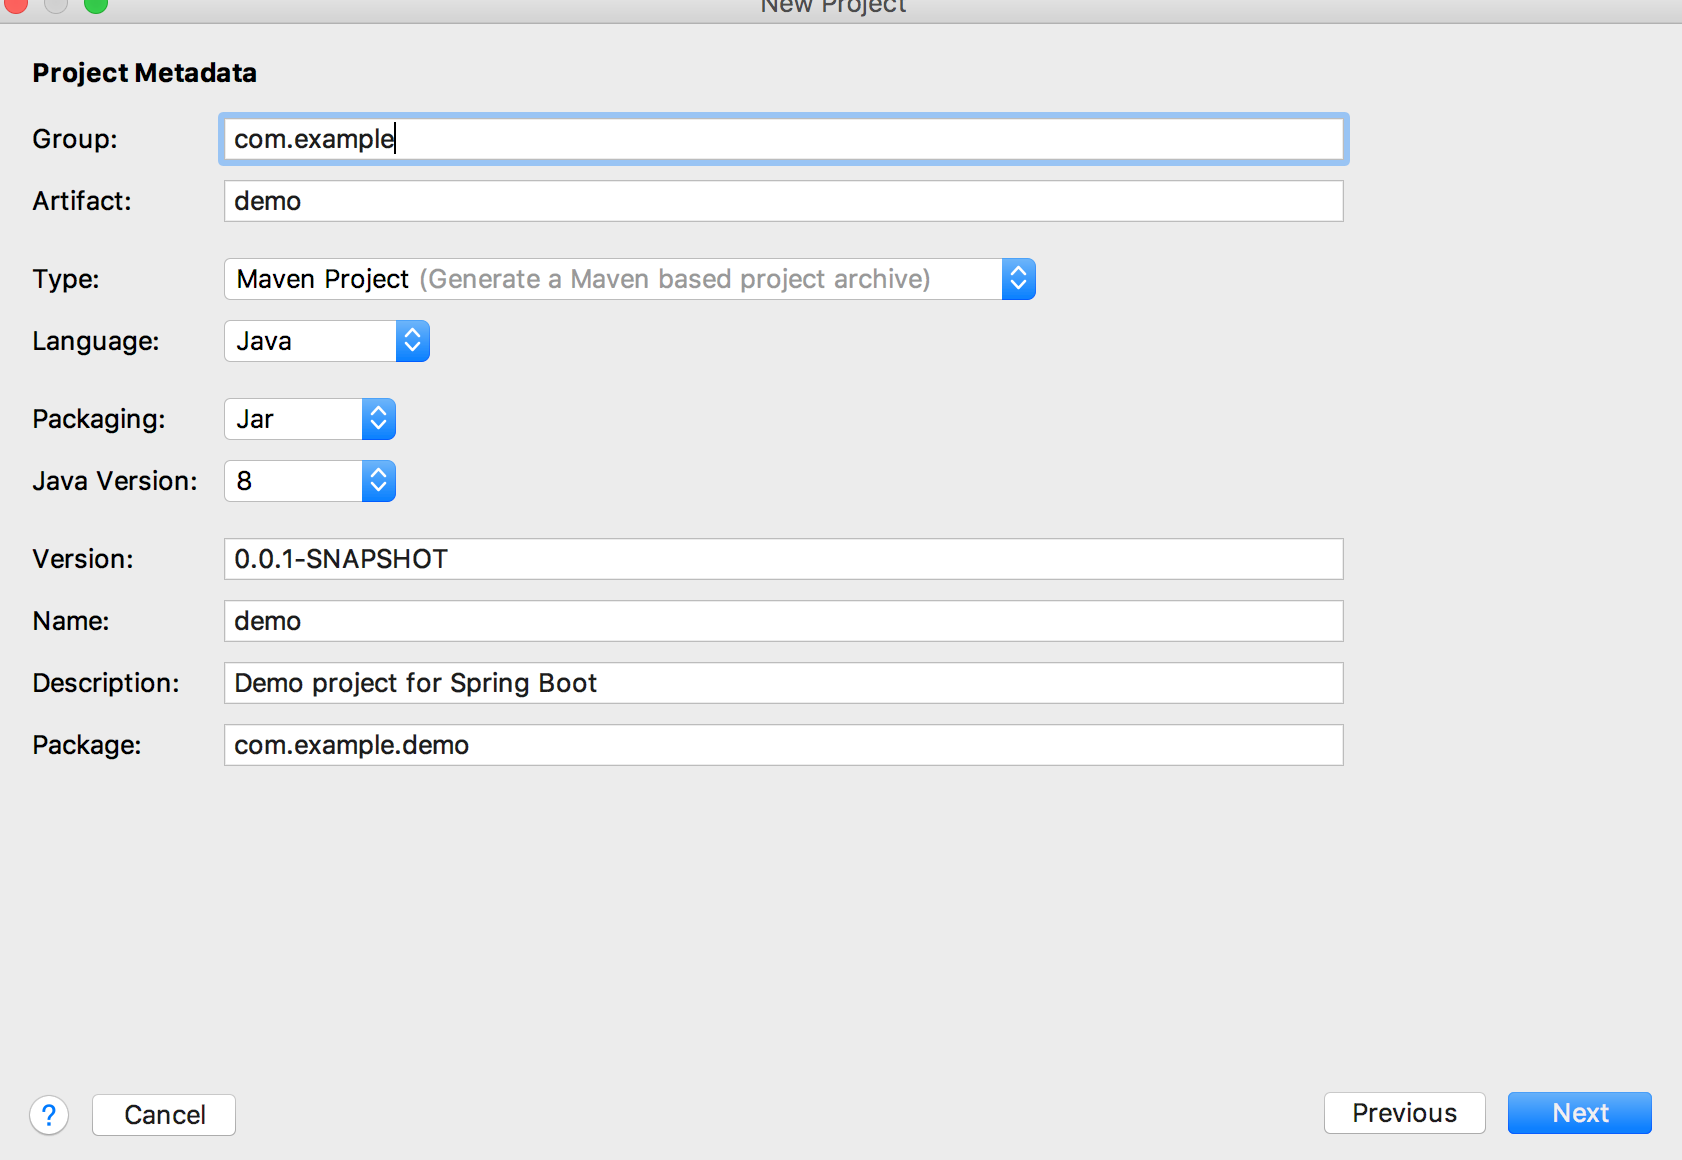Click the Package input field

[783, 745]
